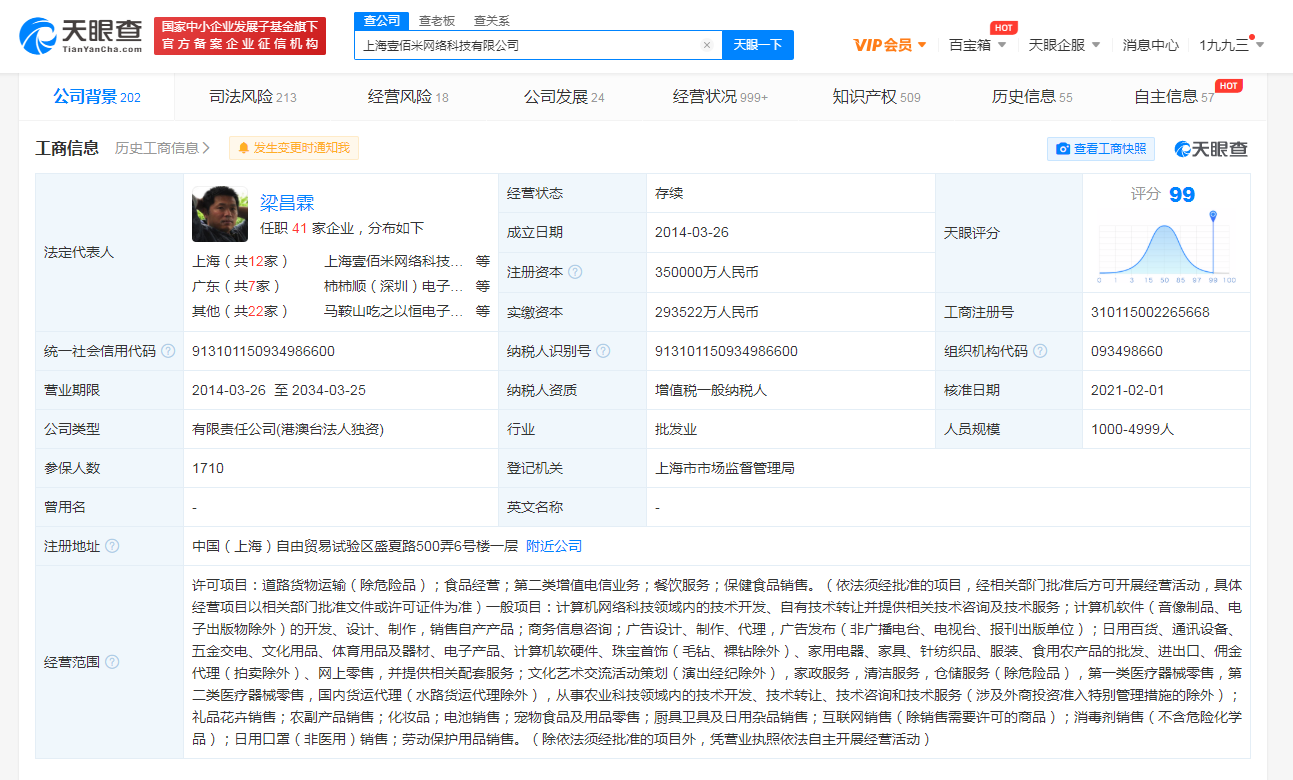
Task: Select the score value 99
Action: pyautogui.click(x=1182, y=195)
